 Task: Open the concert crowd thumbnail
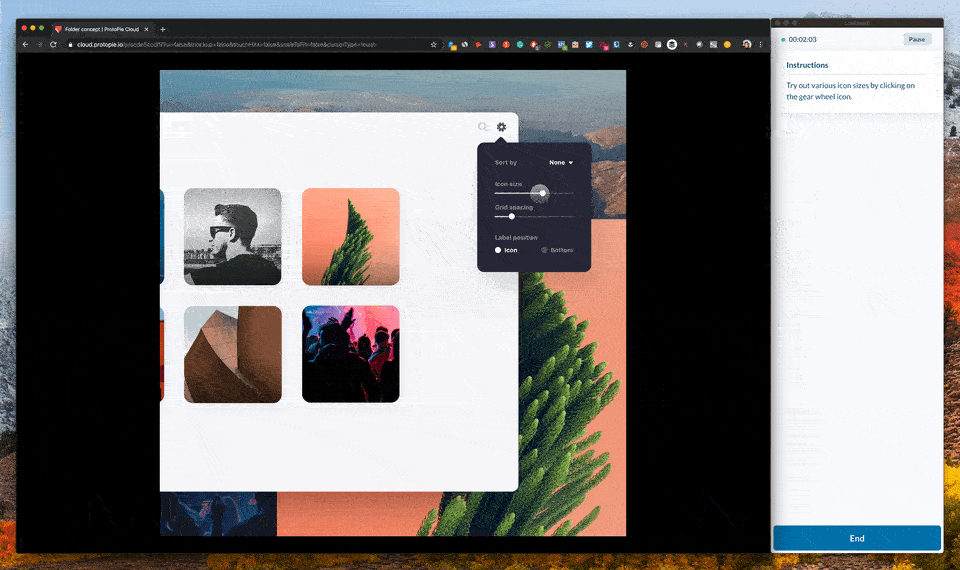click(351, 354)
